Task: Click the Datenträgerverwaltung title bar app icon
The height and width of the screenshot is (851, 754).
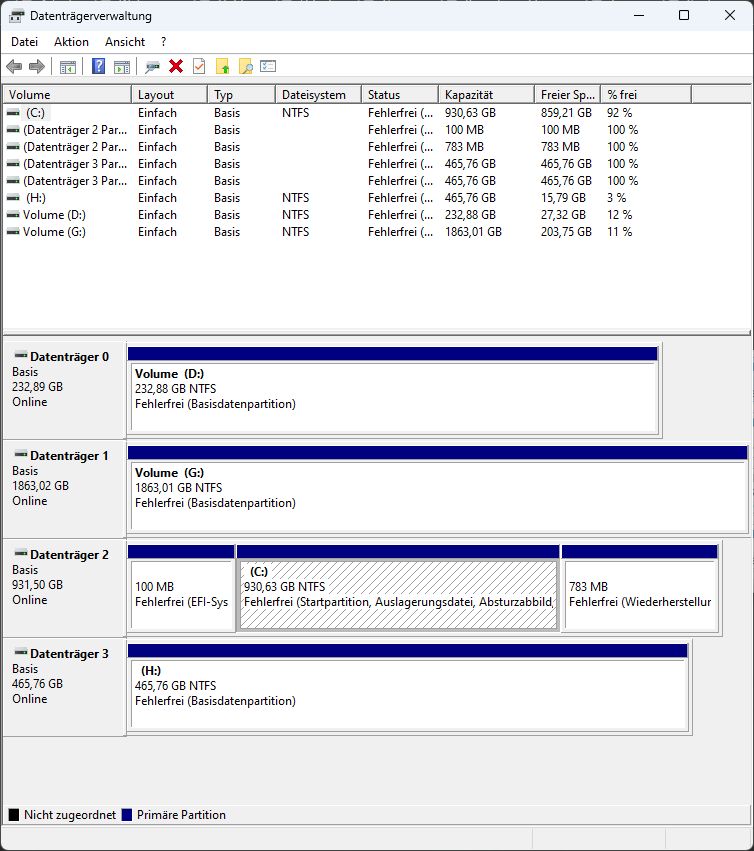Action: point(16,16)
